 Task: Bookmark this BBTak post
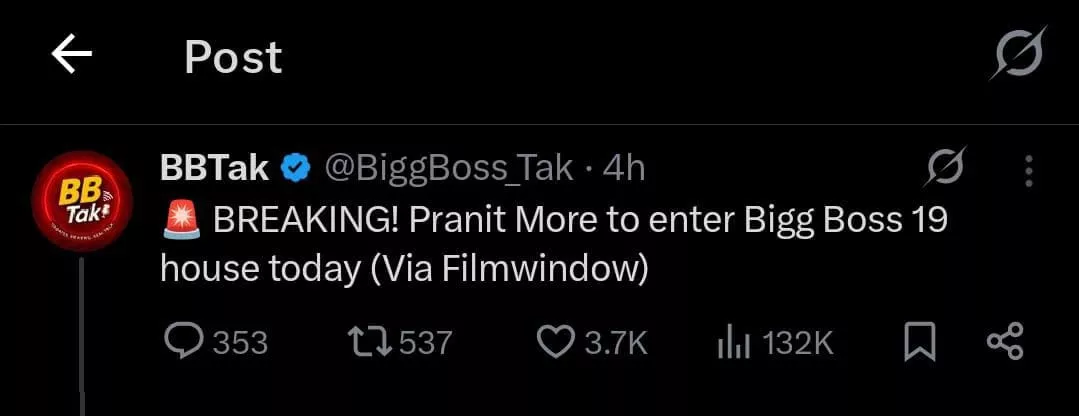click(x=919, y=344)
